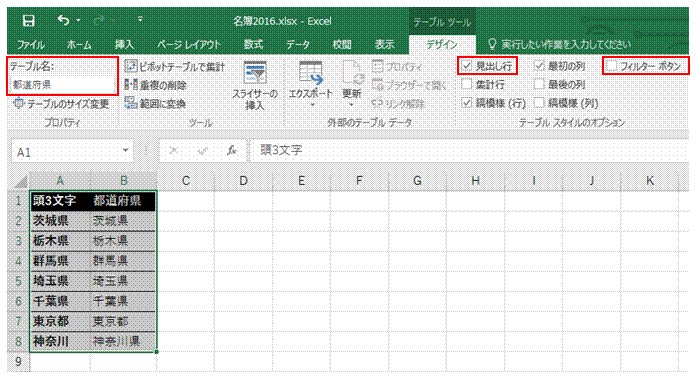The image size is (698, 377).
Task: Open the Name Box dropdown arrow
Action: pos(126,151)
